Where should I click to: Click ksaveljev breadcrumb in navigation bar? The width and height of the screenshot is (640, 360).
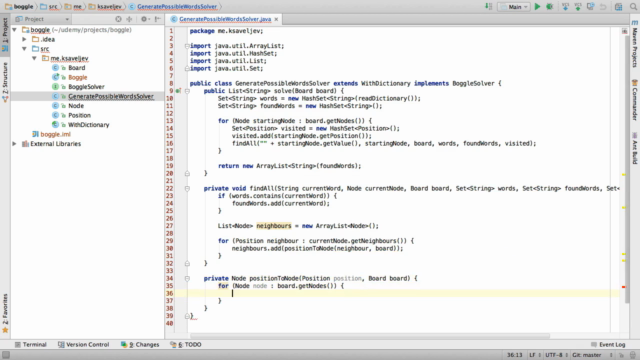(x=106, y=7)
